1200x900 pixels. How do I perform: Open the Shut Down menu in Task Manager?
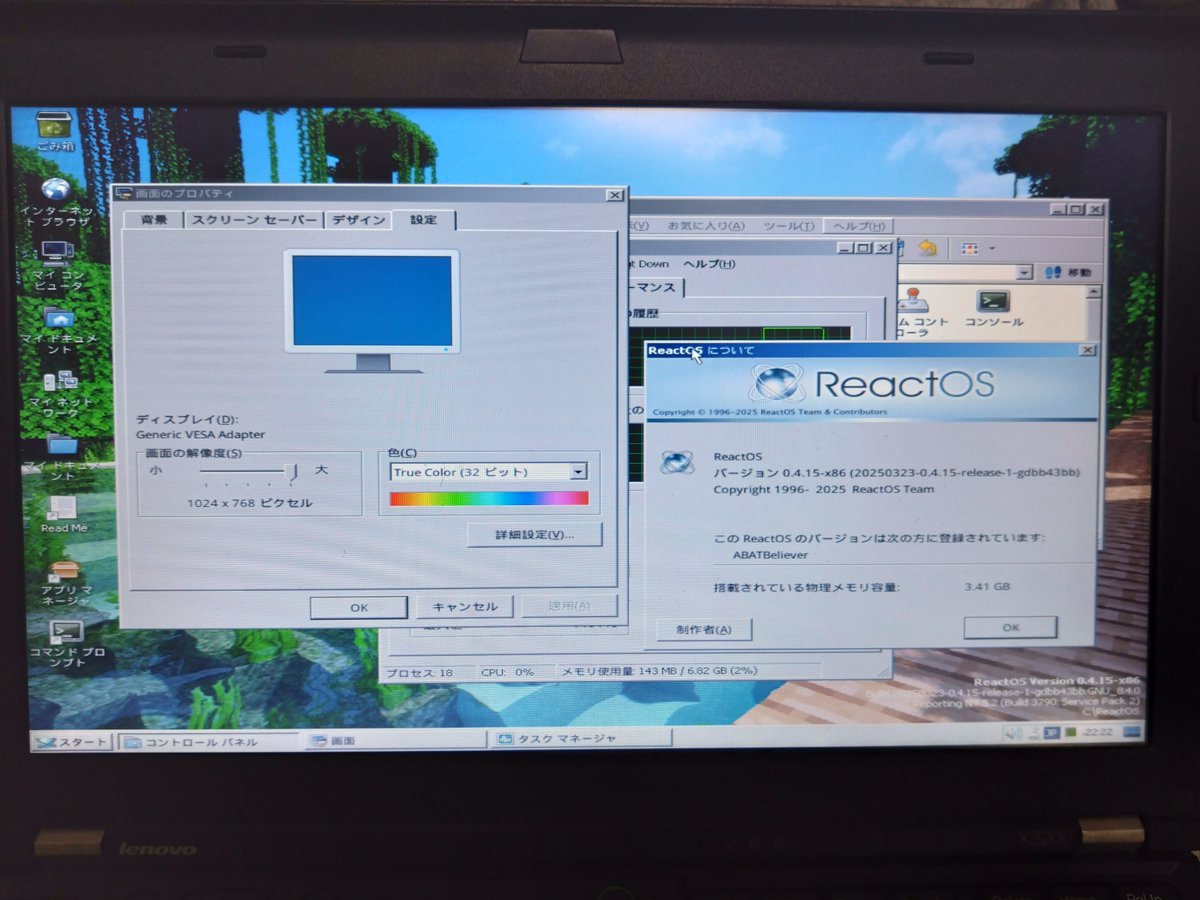tap(650, 264)
